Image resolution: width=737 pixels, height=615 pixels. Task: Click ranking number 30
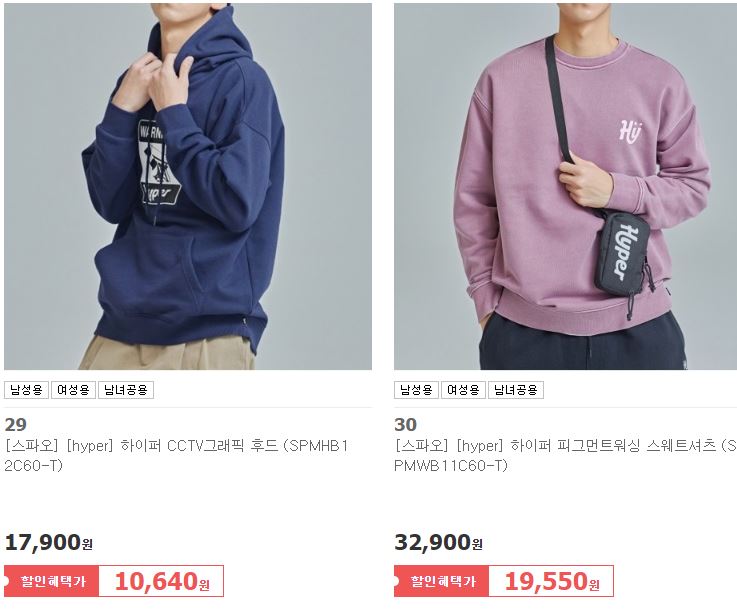click(406, 425)
